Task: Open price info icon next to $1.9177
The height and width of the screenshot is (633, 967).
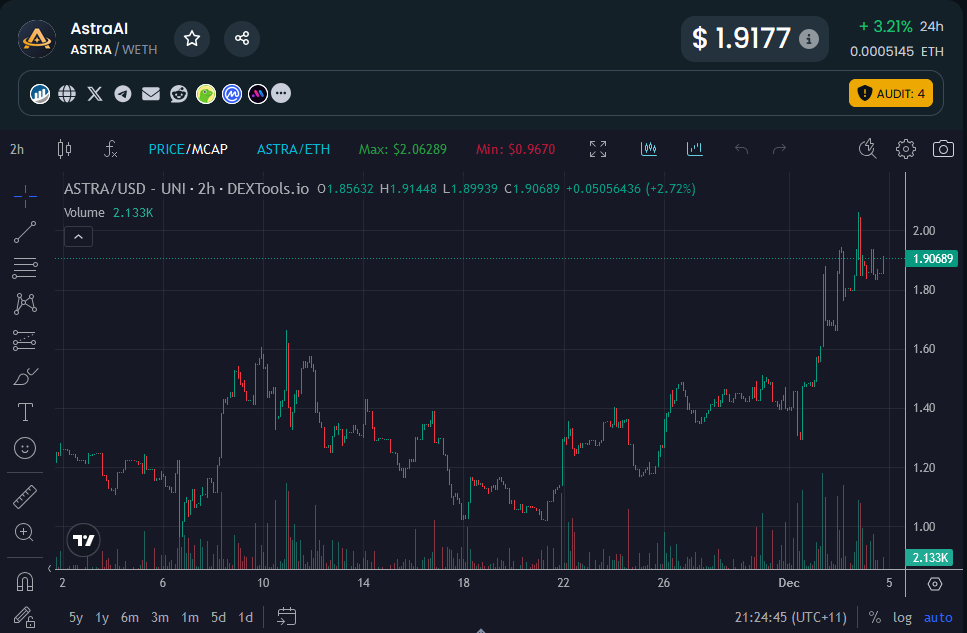Action: click(809, 39)
